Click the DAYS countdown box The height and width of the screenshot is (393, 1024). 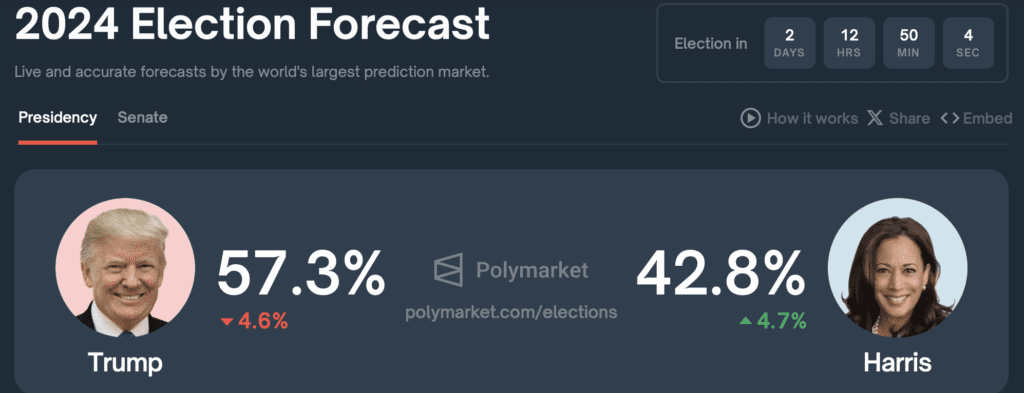point(790,43)
